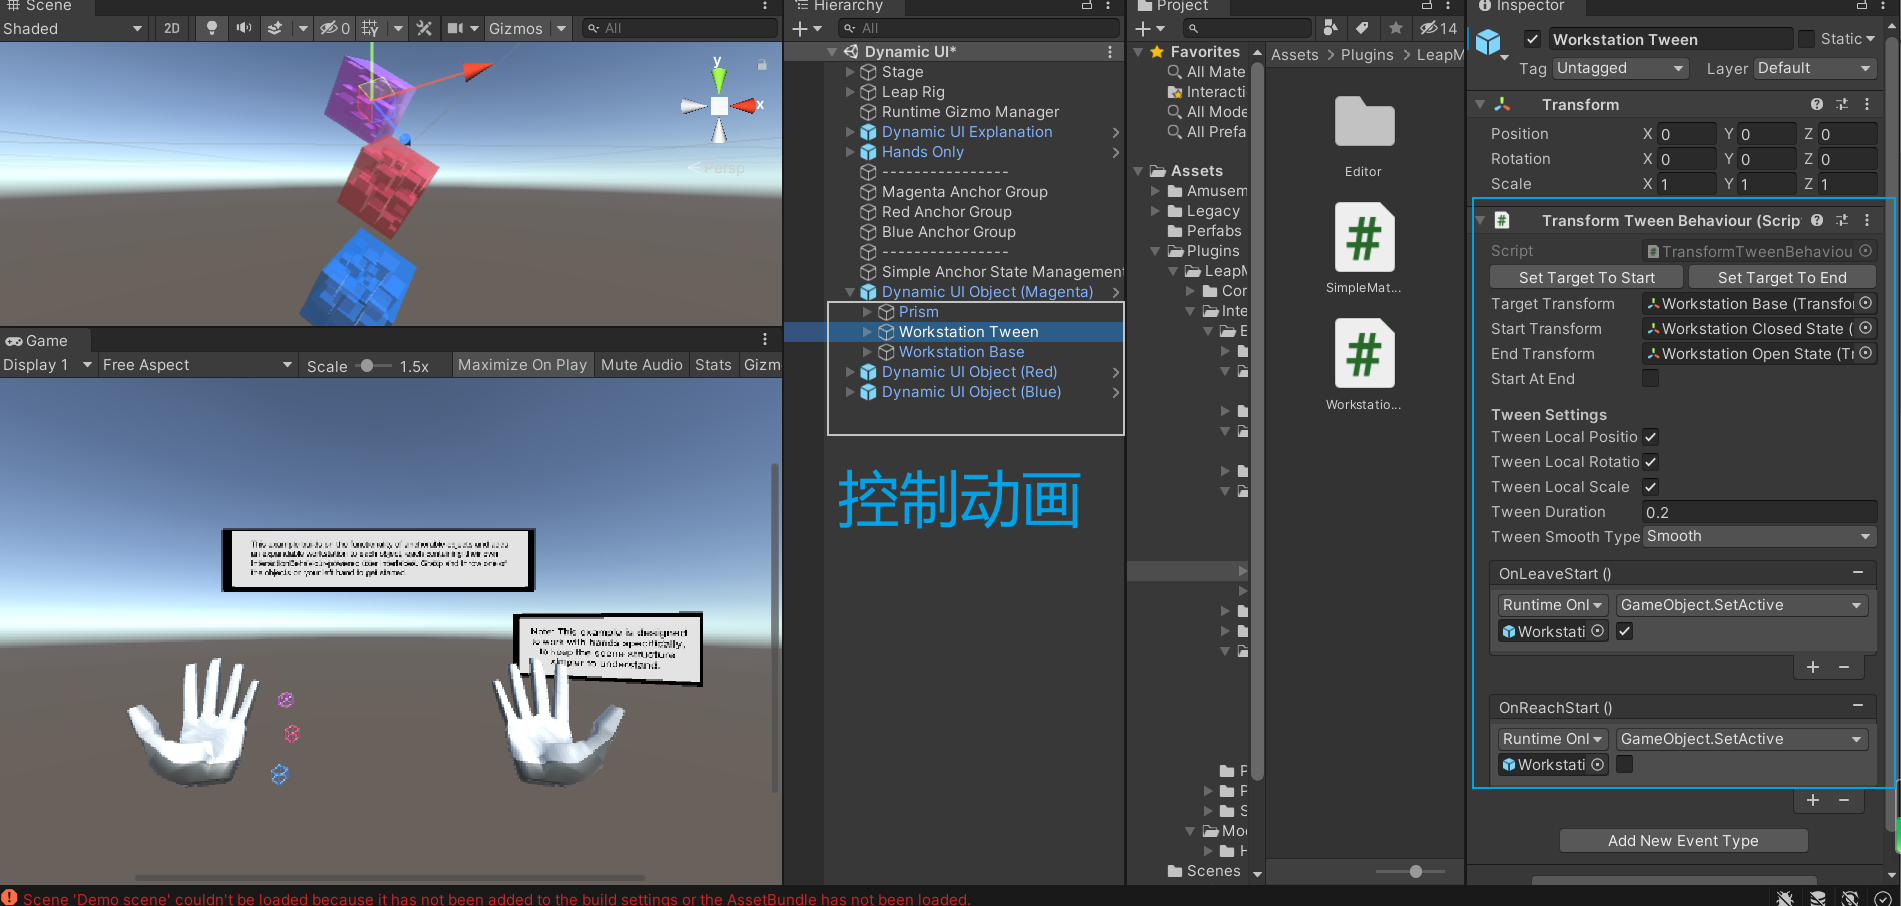Screen dimensions: 1901x906
Task: Open the Shaded draw mode dropdown
Action: pyautogui.click(x=70, y=28)
